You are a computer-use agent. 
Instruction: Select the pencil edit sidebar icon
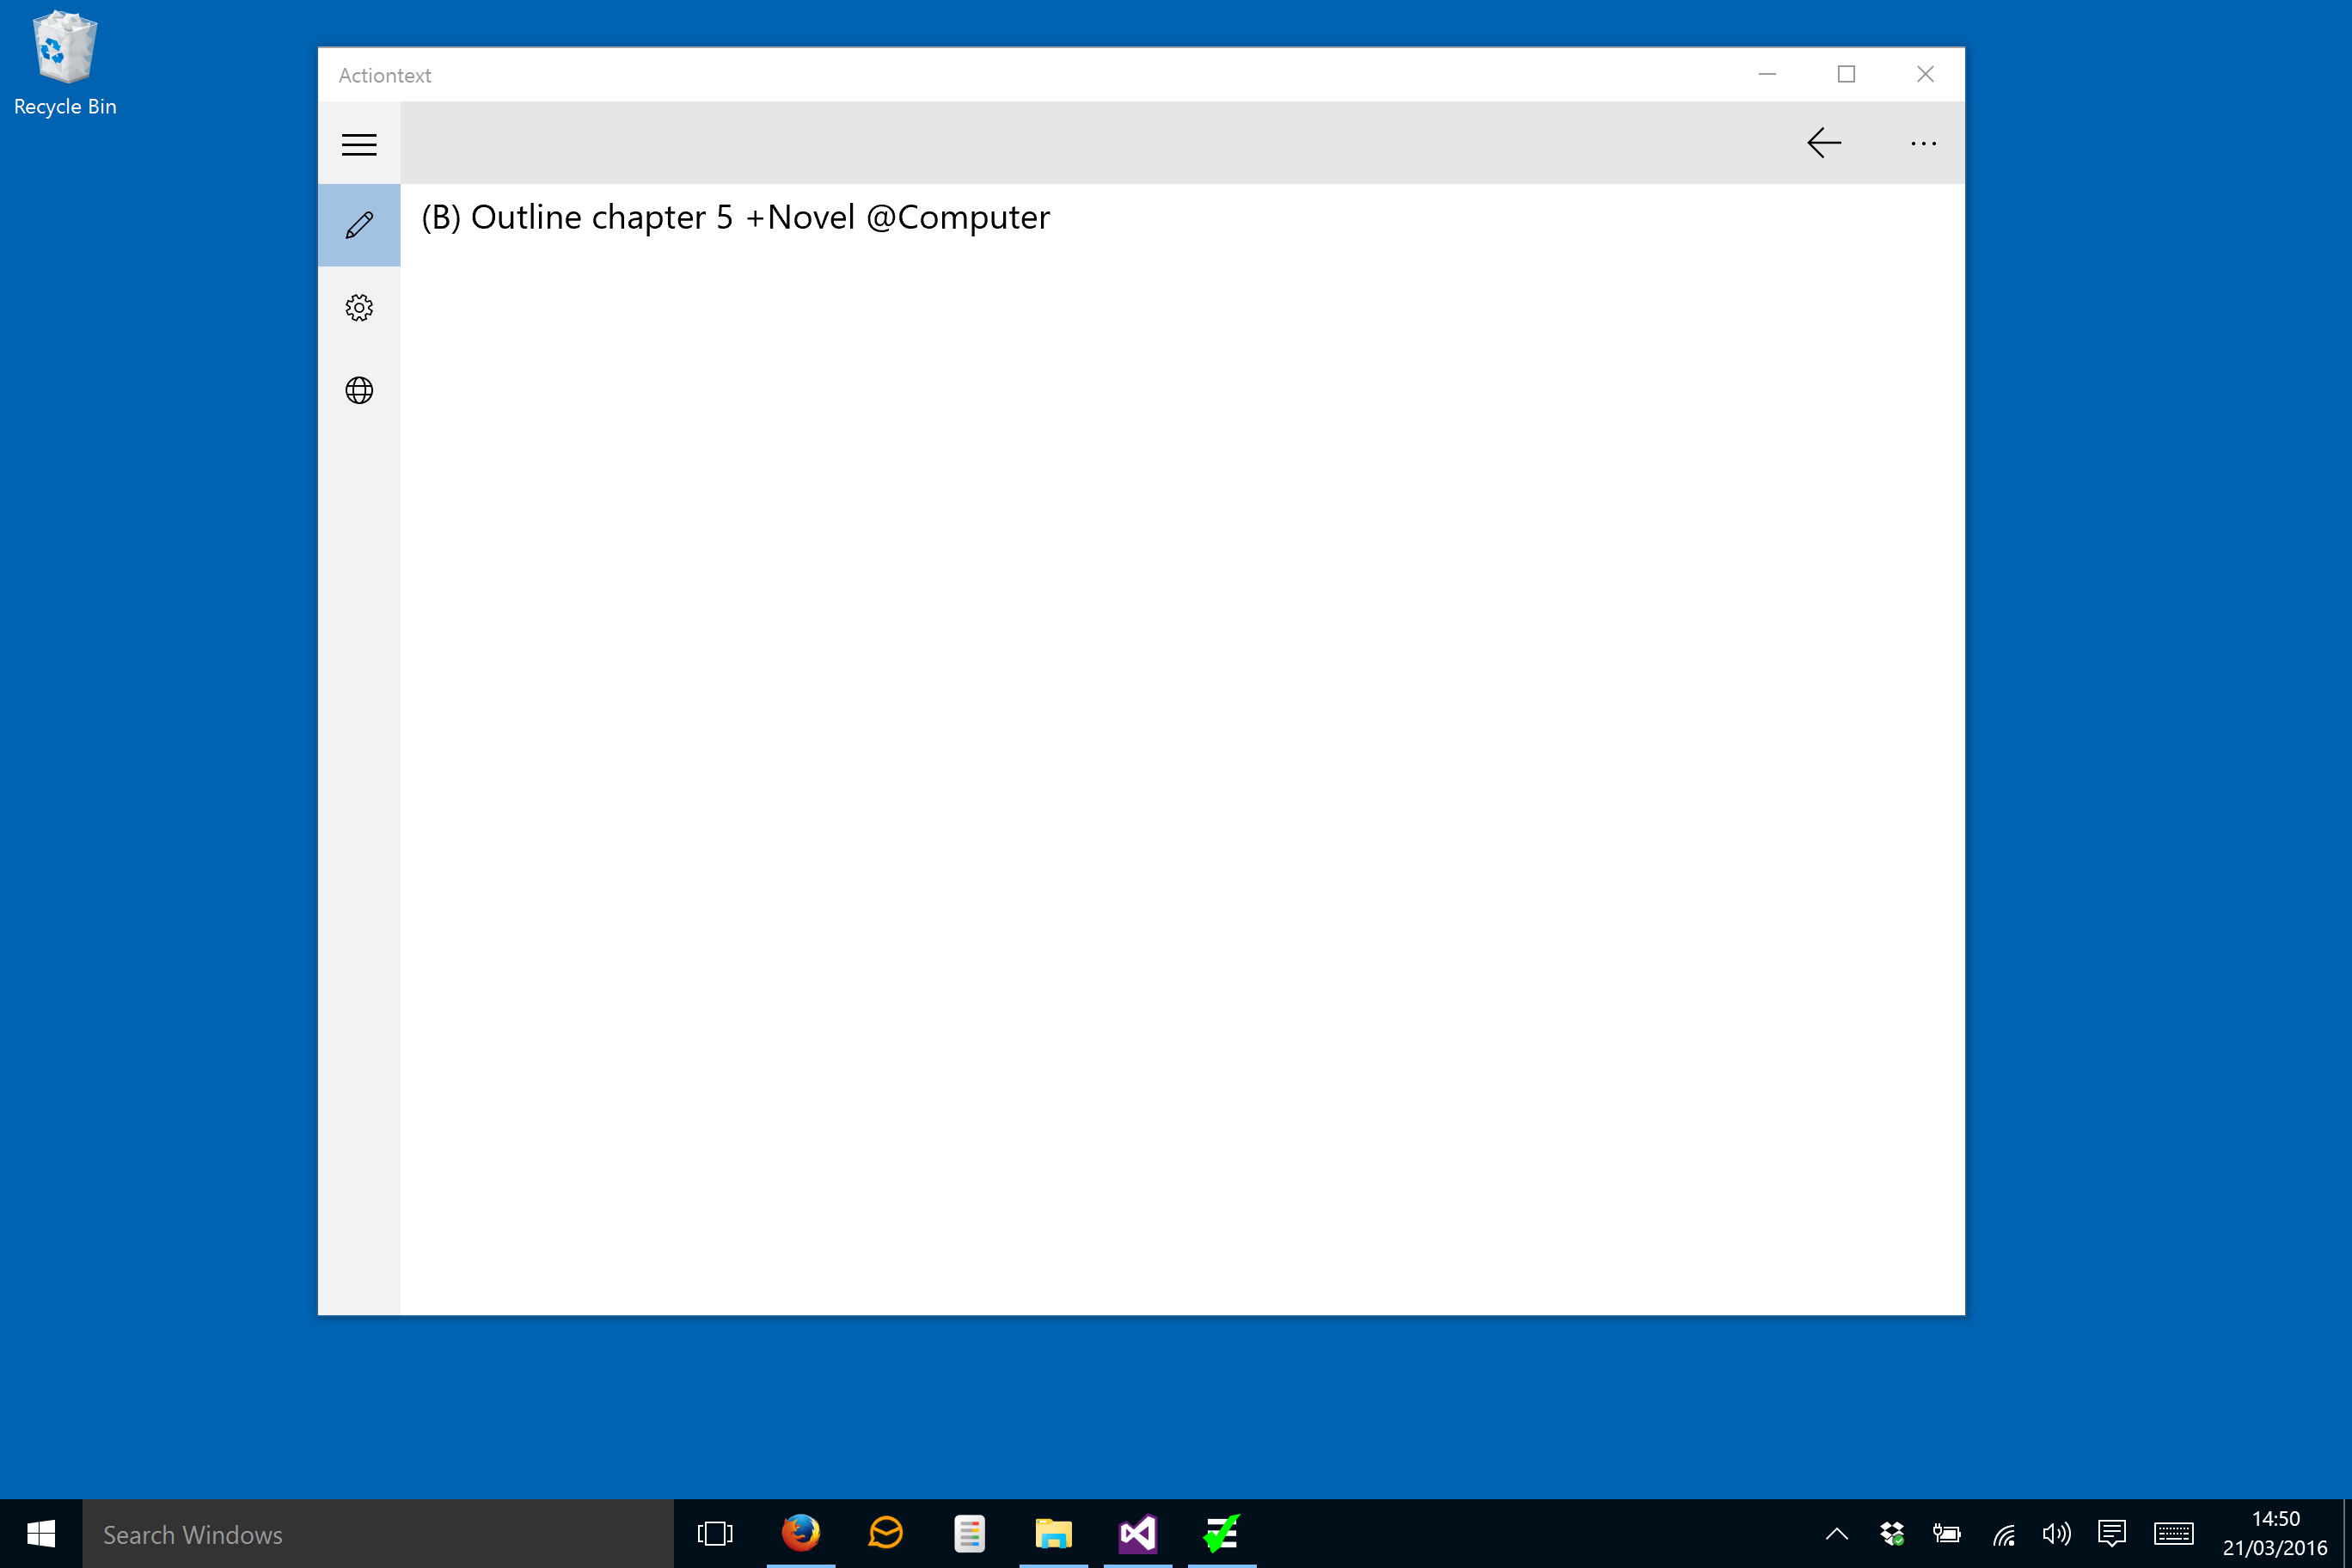(359, 225)
